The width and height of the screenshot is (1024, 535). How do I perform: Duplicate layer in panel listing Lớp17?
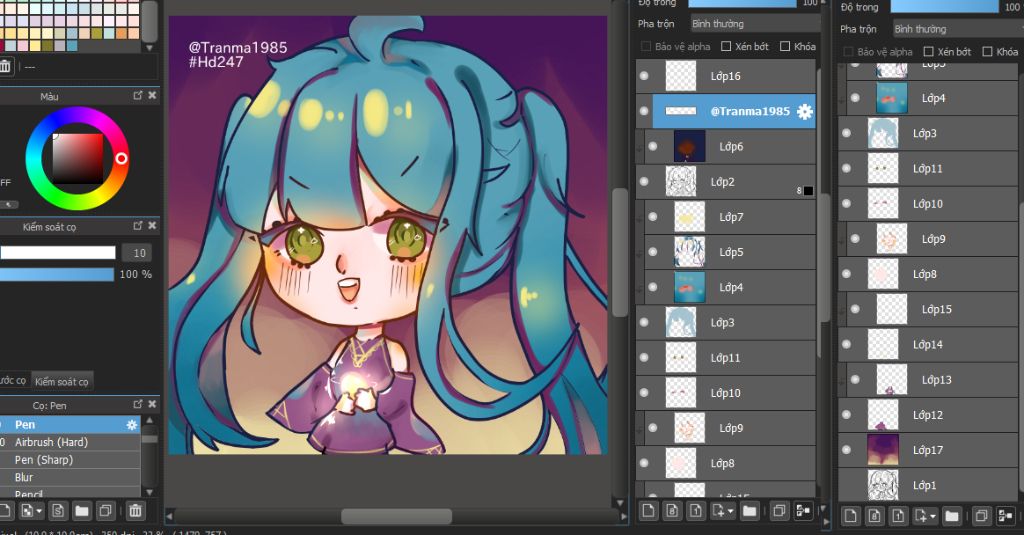tap(982, 516)
